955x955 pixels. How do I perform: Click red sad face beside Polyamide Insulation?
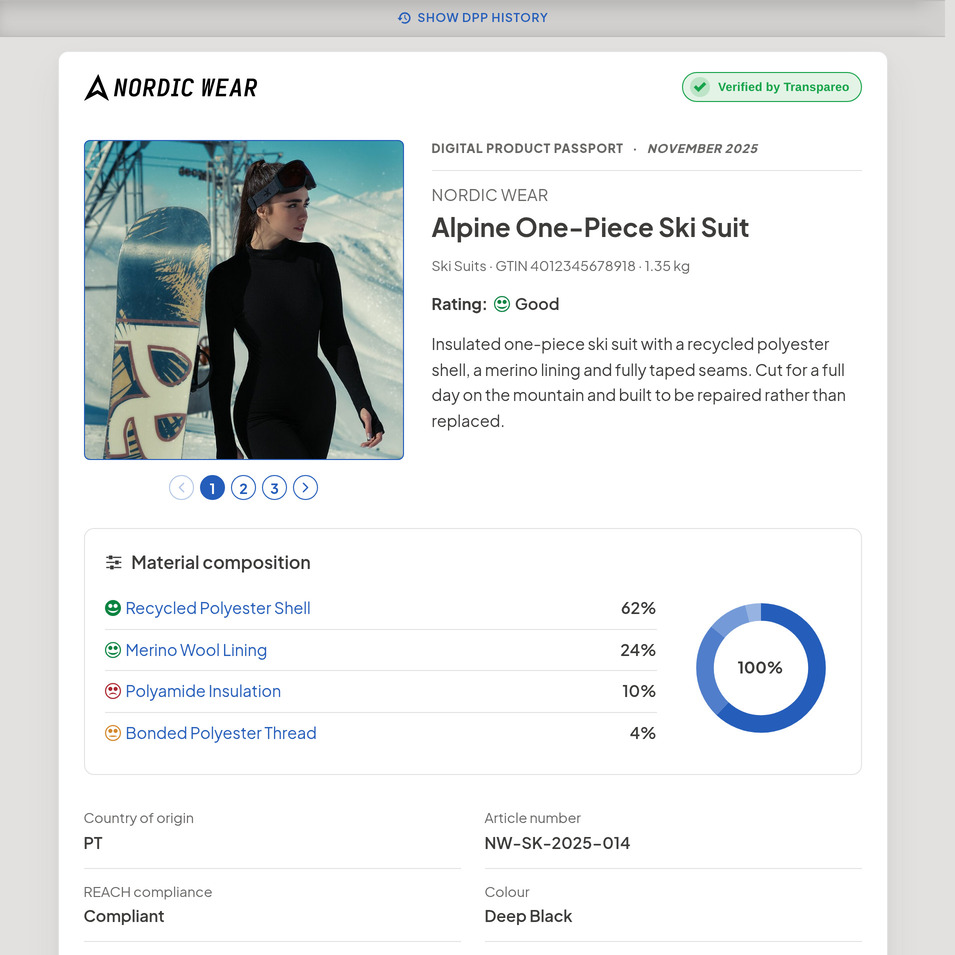[x=113, y=691]
